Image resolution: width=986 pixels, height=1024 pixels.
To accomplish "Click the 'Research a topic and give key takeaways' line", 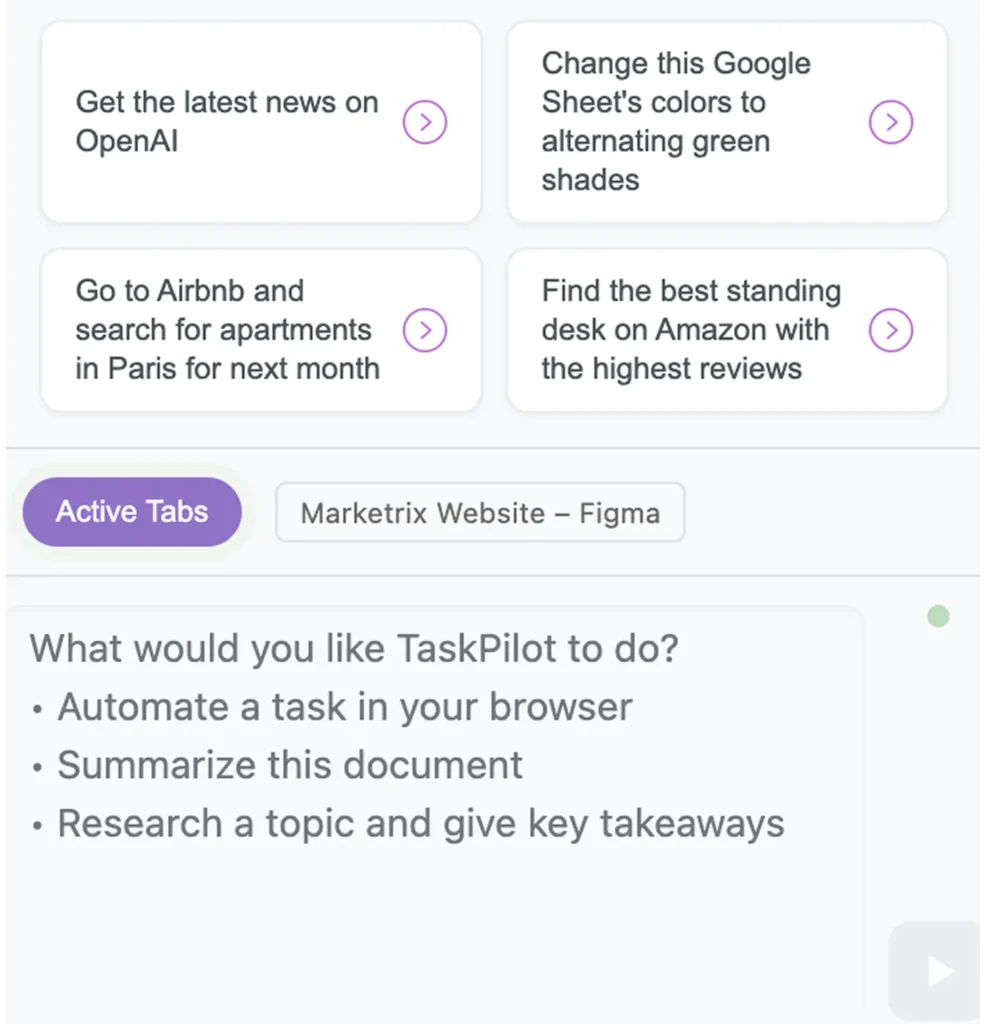I will [x=421, y=823].
